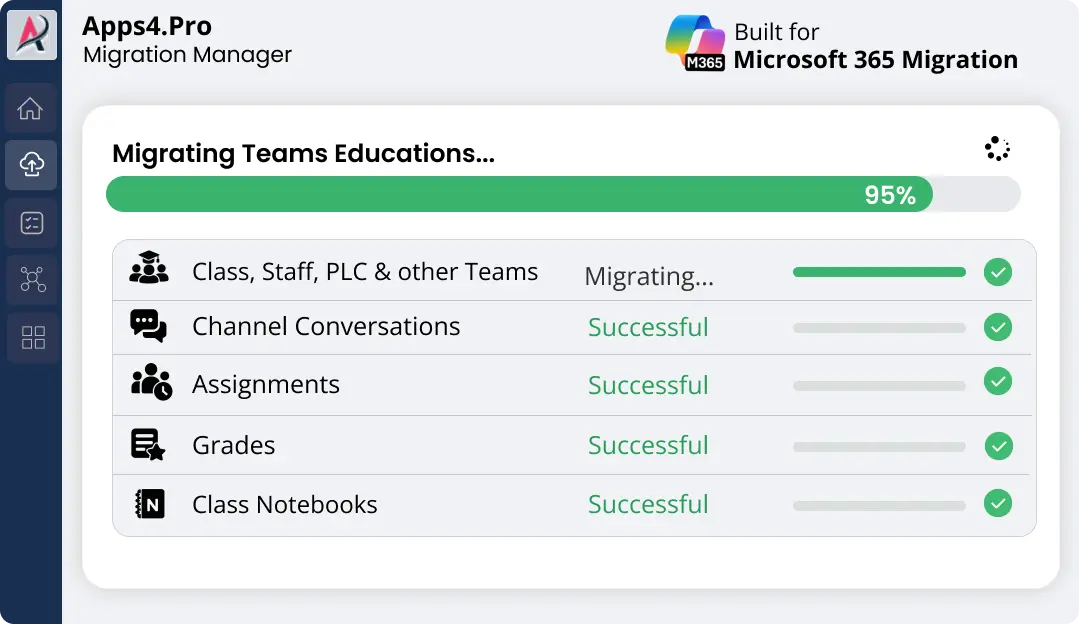
Task: Open the apps grid sidebar icon
Action: click(x=33, y=337)
